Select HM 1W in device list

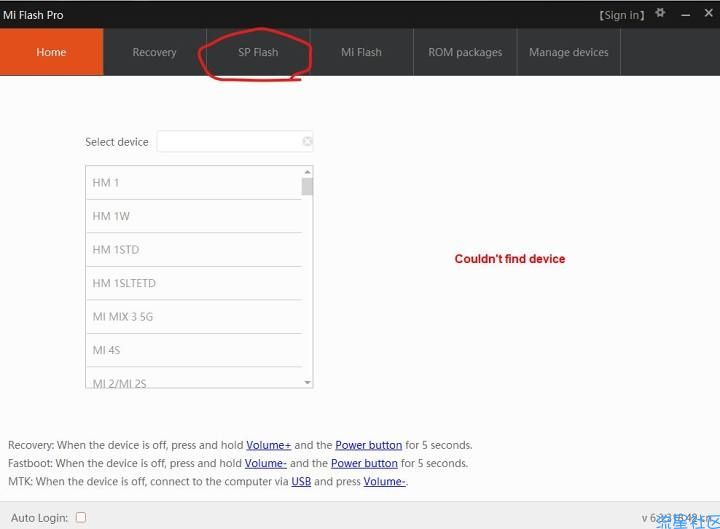[x=194, y=216]
